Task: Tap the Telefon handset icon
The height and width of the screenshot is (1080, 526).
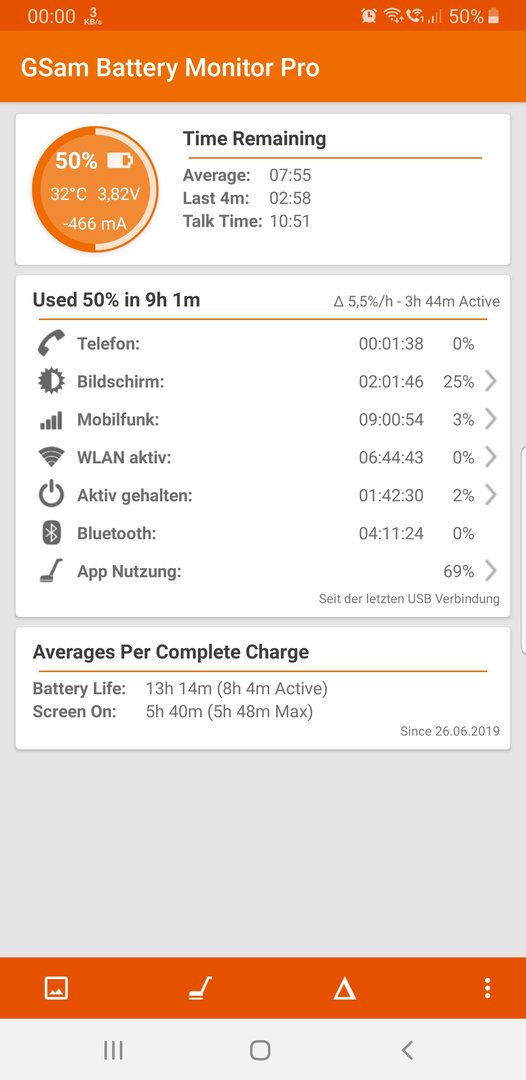Action: 52,343
